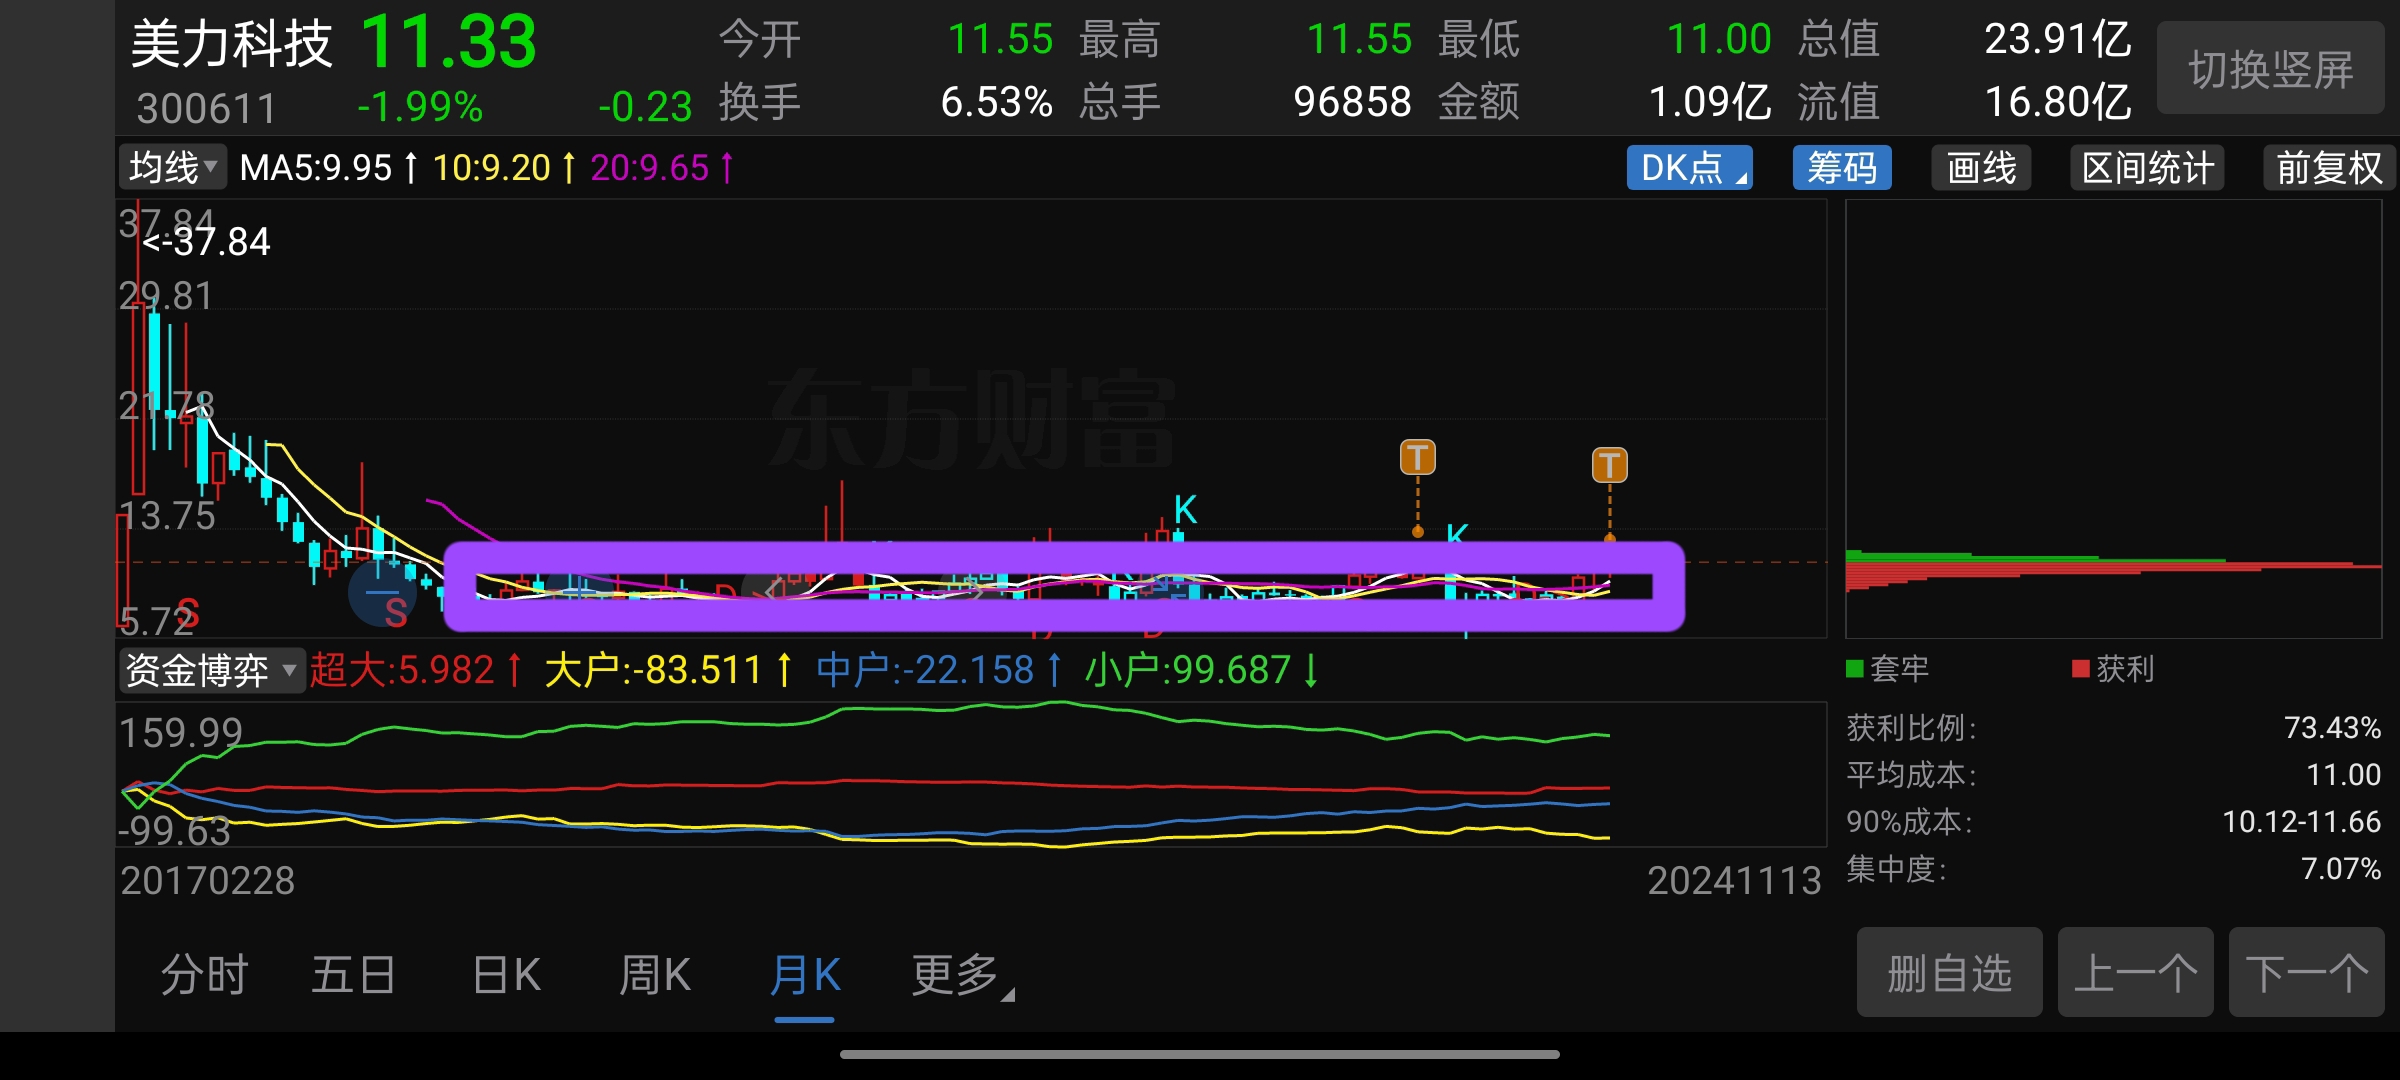
Task: Click the 删自选 button
Action: pyautogui.click(x=1949, y=973)
